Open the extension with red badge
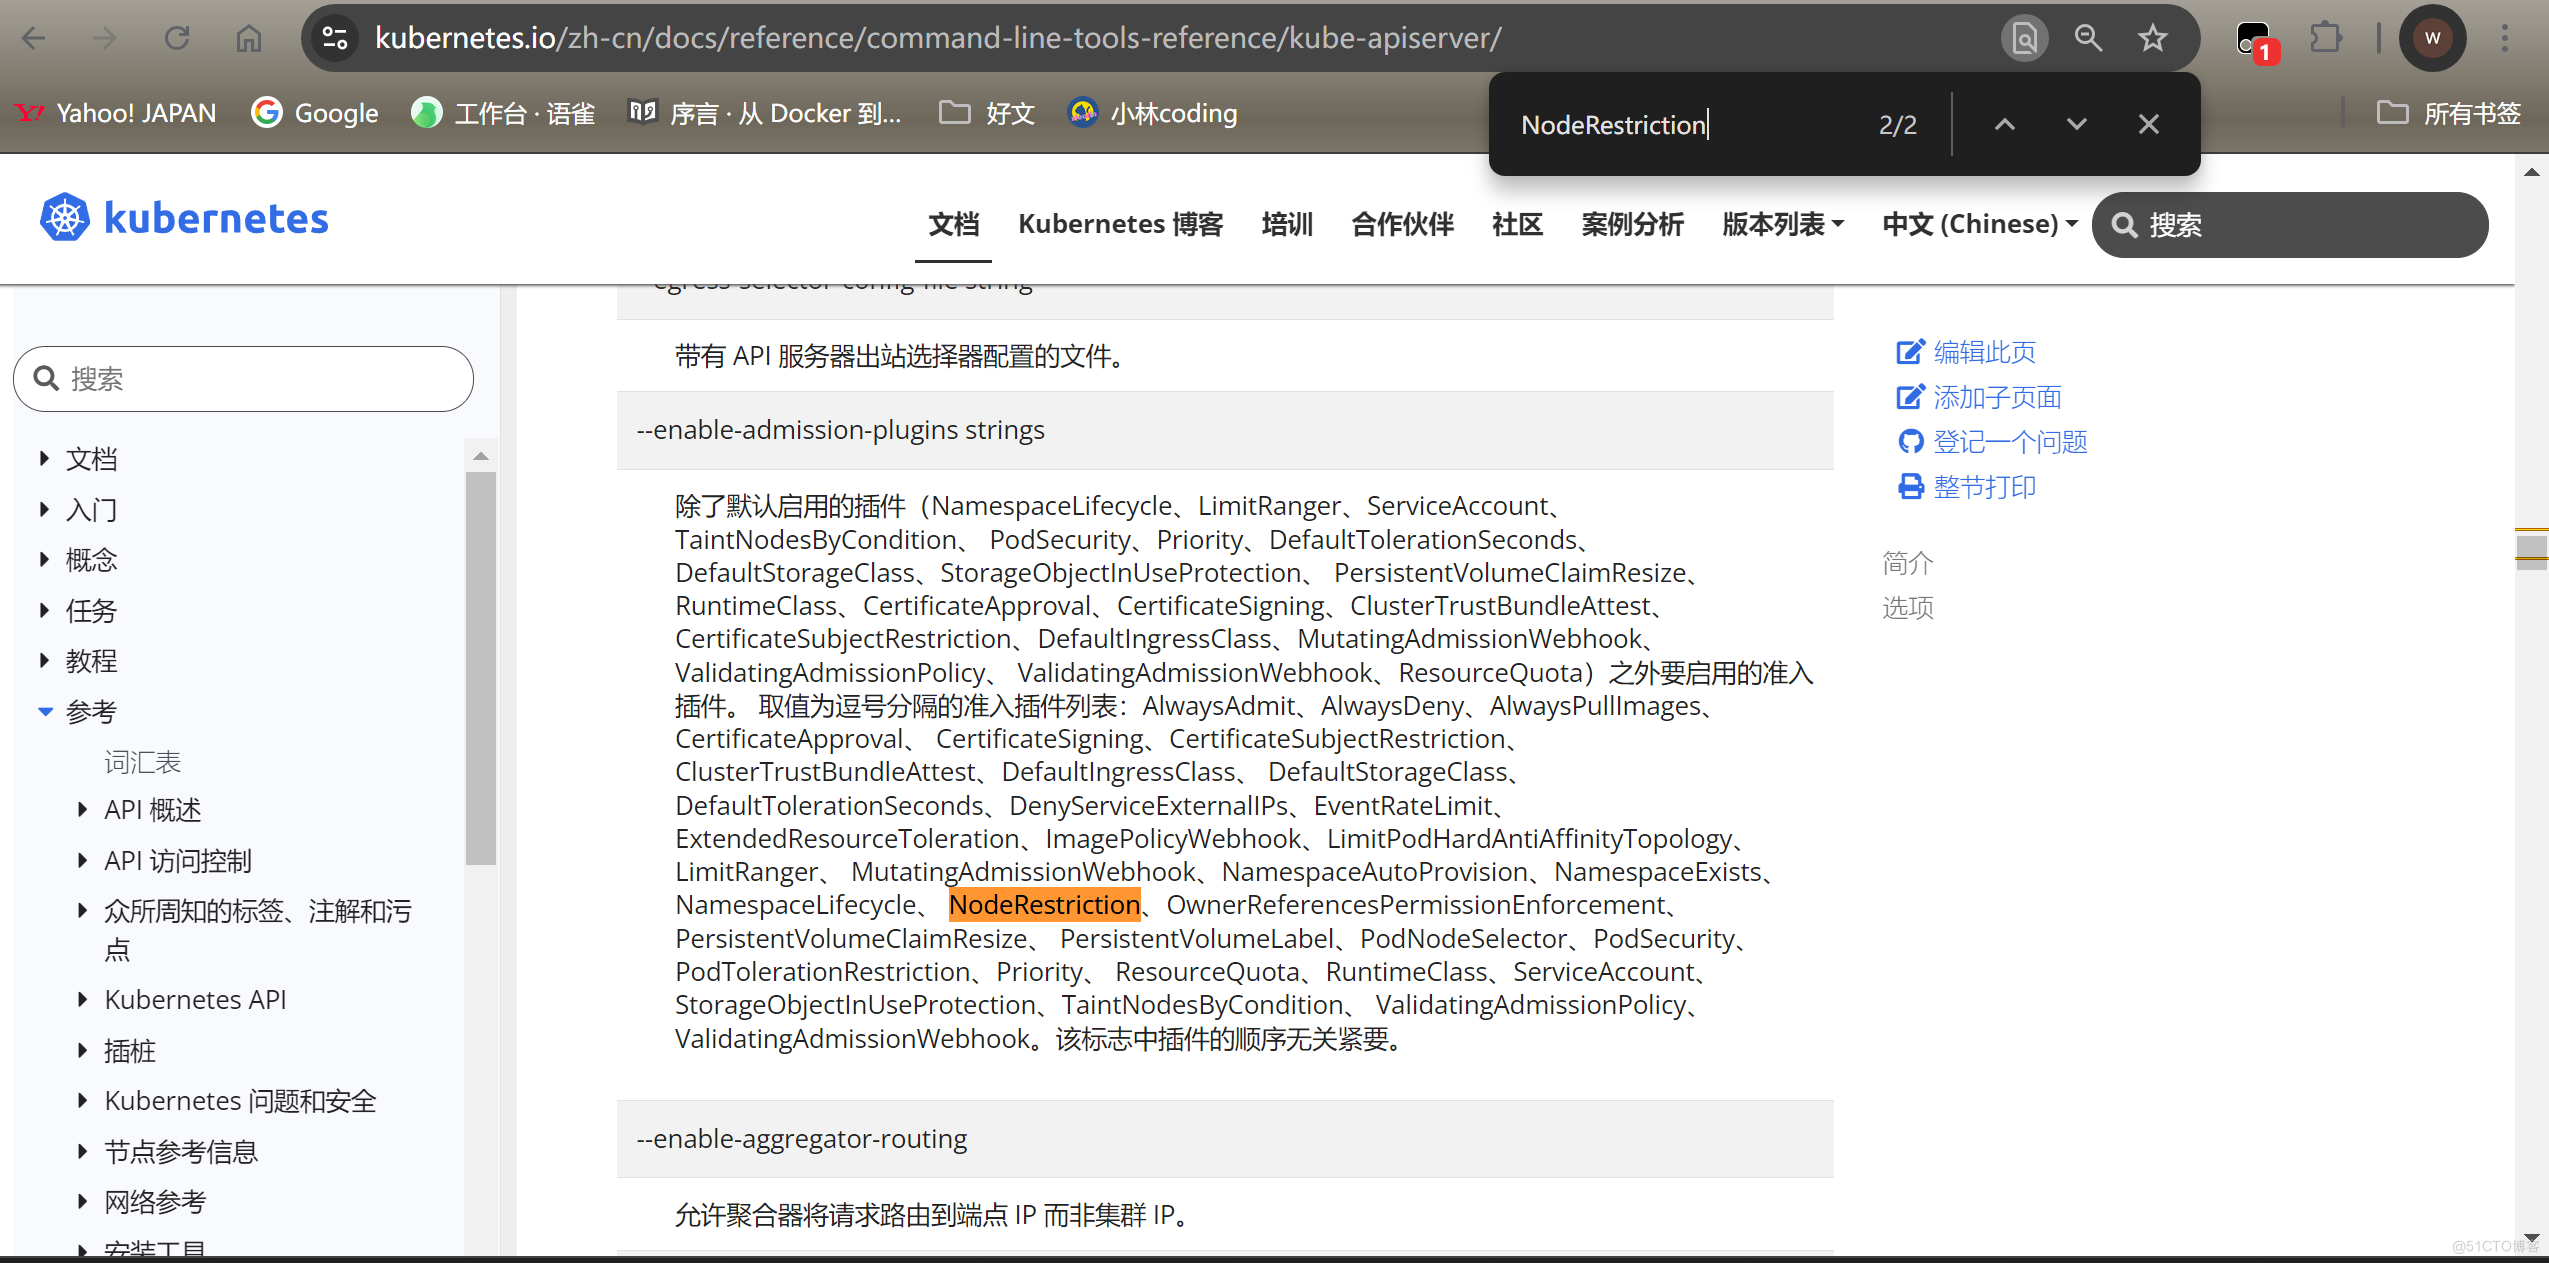Image resolution: width=2549 pixels, height=1263 pixels. pyautogui.click(x=2255, y=40)
